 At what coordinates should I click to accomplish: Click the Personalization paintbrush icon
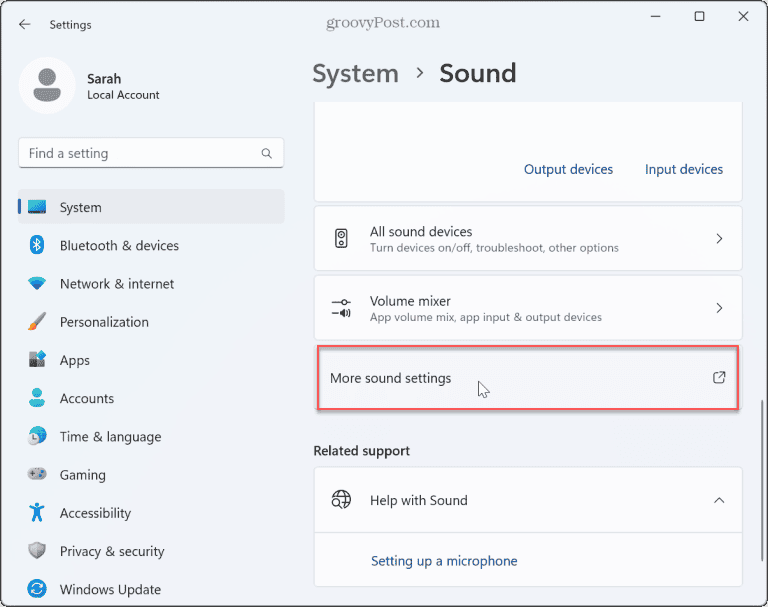click(37, 322)
